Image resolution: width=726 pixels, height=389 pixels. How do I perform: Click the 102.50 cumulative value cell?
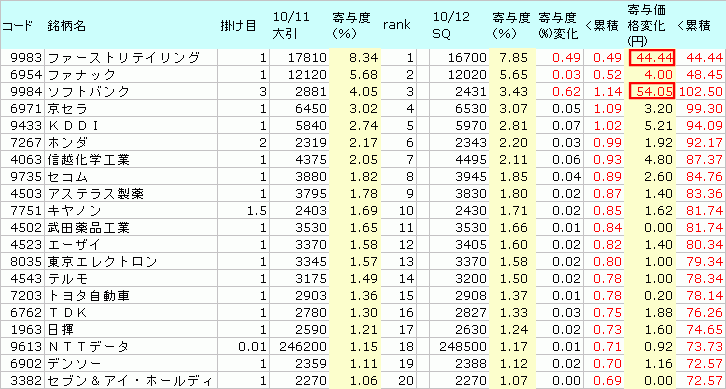pos(701,92)
